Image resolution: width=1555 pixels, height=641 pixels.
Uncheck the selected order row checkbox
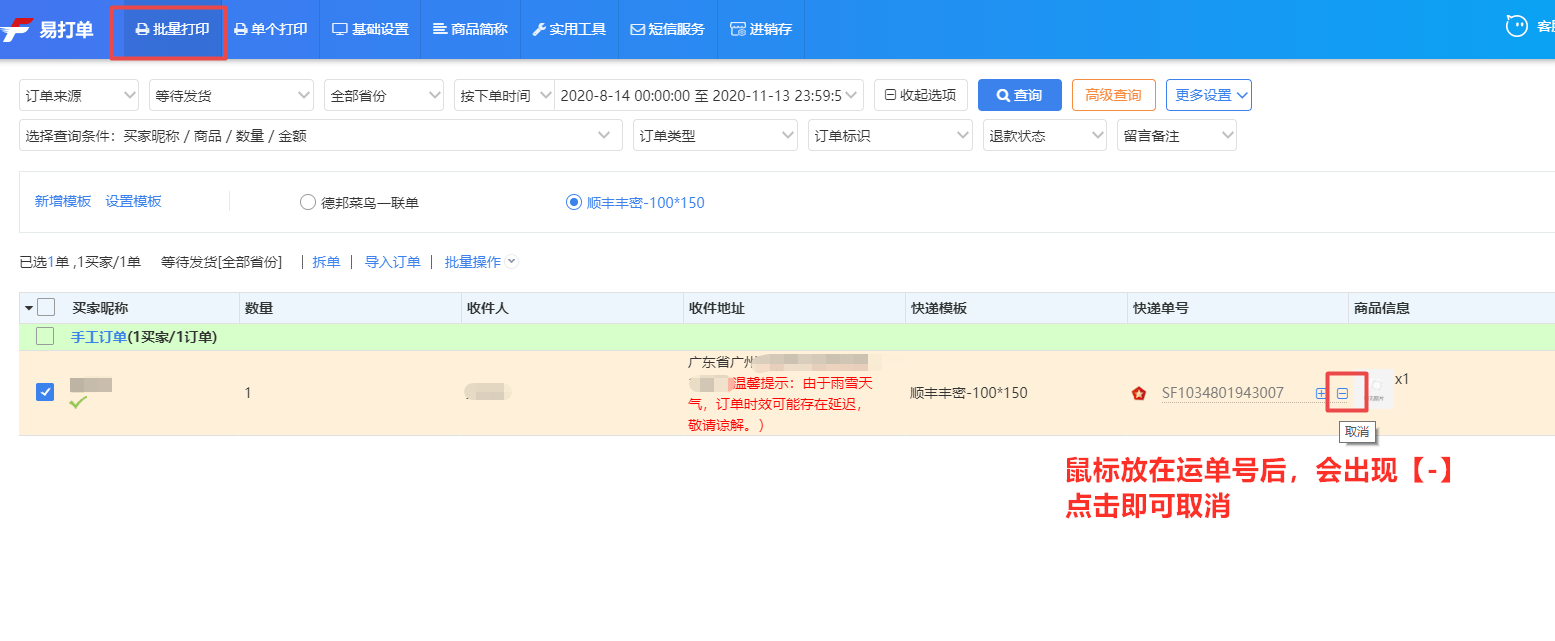(45, 392)
